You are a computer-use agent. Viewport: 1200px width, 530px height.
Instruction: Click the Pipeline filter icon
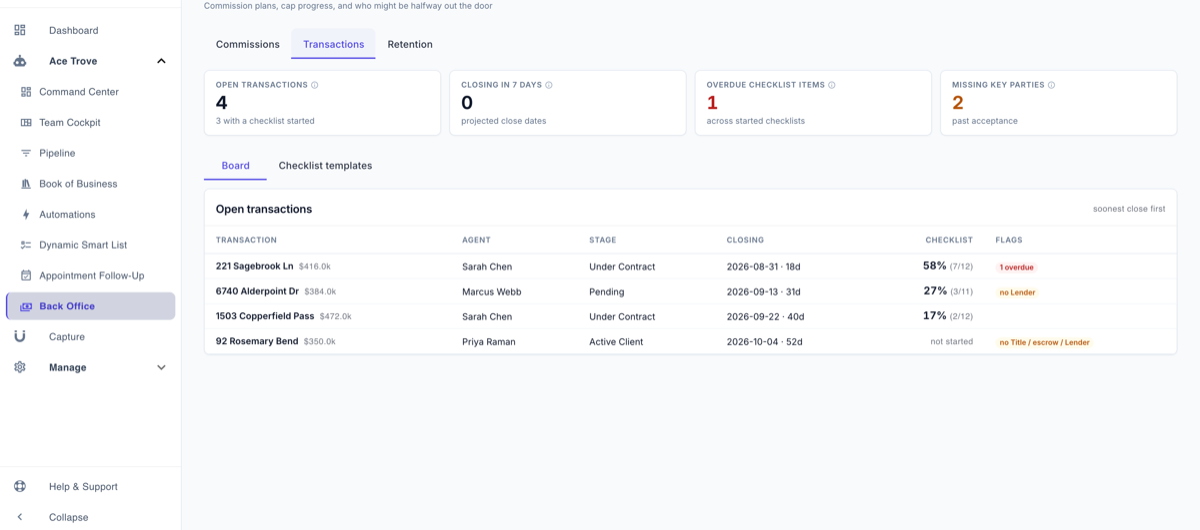[26, 153]
